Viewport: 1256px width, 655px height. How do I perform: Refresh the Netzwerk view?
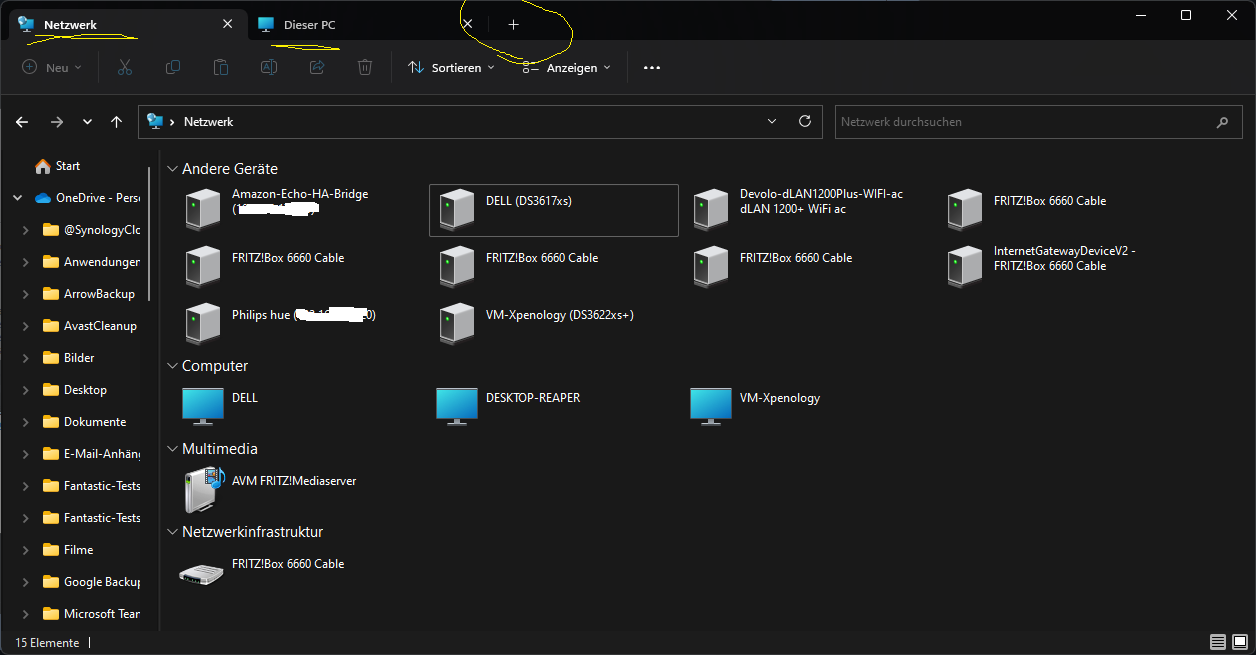click(x=805, y=121)
